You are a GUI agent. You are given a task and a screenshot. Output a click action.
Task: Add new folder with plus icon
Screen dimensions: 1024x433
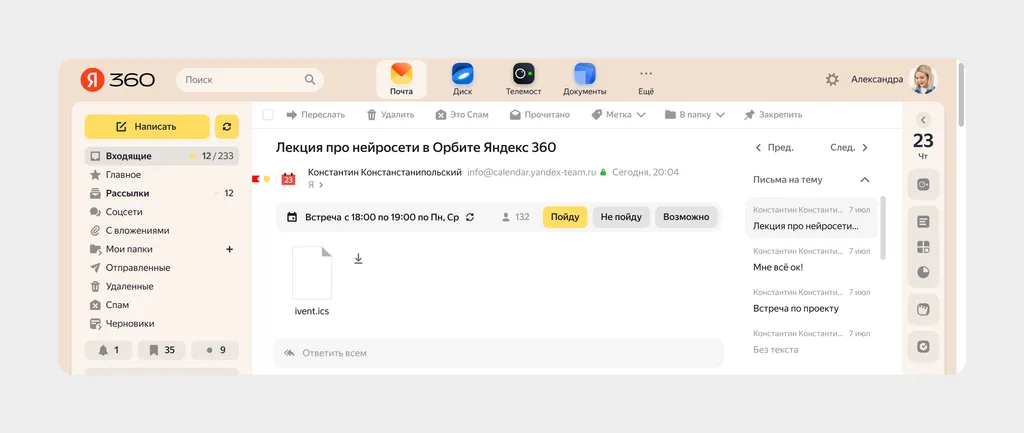[229, 249]
